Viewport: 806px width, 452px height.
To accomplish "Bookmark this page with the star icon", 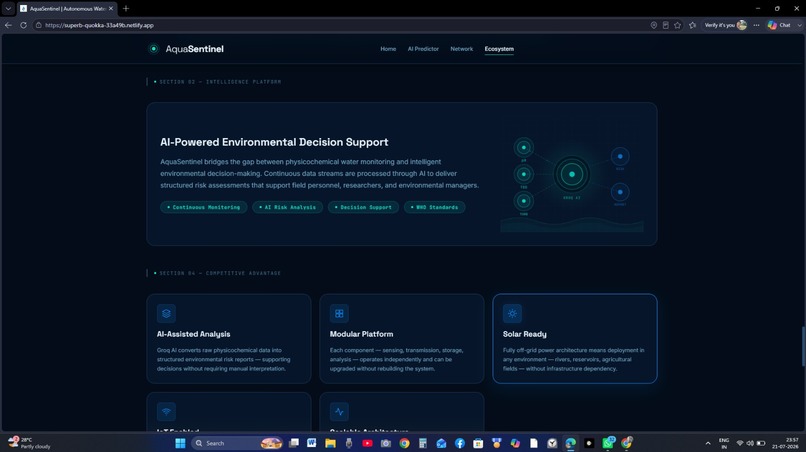I will click(x=677, y=25).
